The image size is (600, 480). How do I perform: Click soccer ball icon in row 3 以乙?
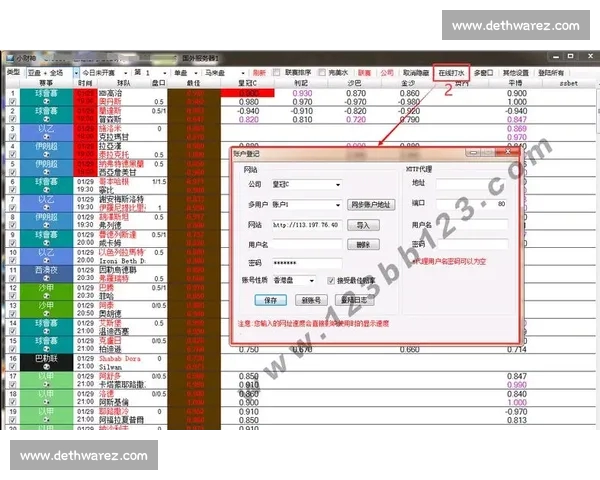[x=46, y=137]
